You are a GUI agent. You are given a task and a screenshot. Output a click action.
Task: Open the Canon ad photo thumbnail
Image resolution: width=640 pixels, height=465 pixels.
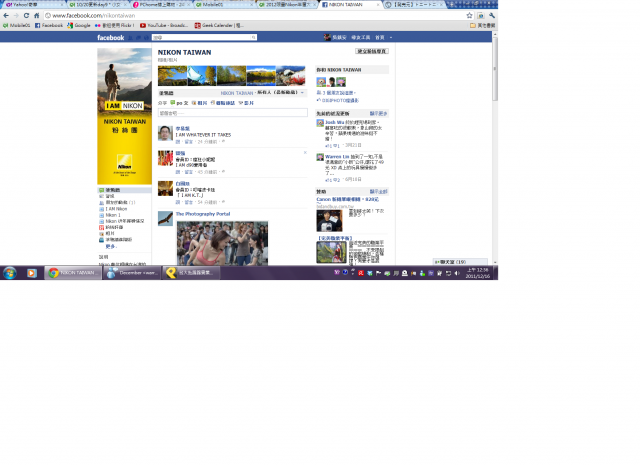(329, 220)
